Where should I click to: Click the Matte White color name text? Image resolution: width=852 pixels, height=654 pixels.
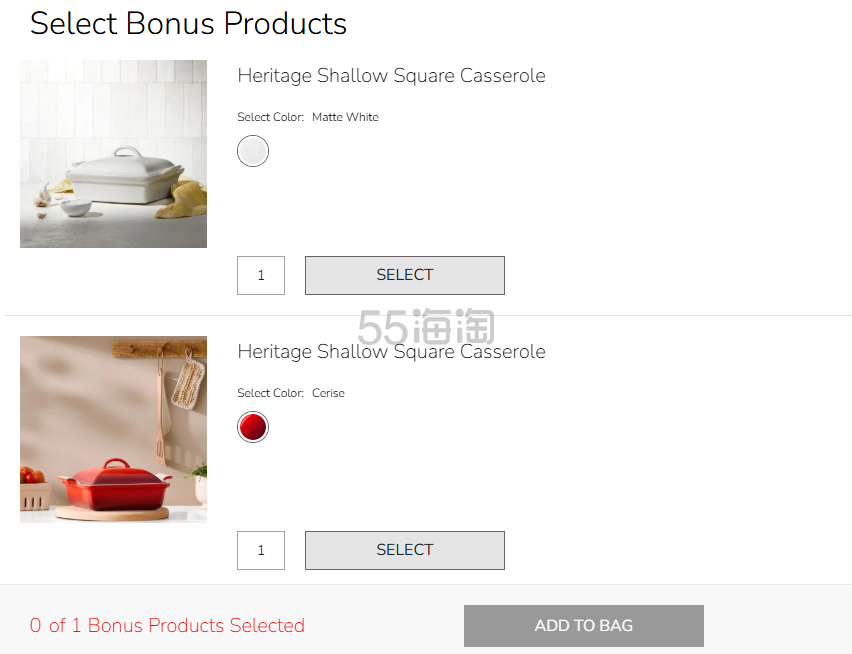click(x=345, y=117)
